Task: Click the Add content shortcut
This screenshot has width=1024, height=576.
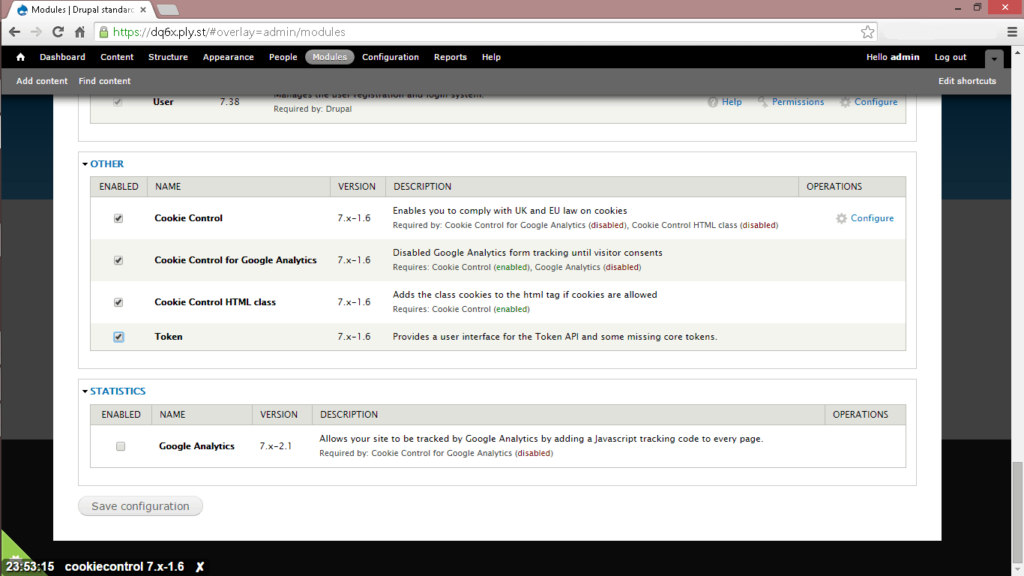Action: [42, 81]
